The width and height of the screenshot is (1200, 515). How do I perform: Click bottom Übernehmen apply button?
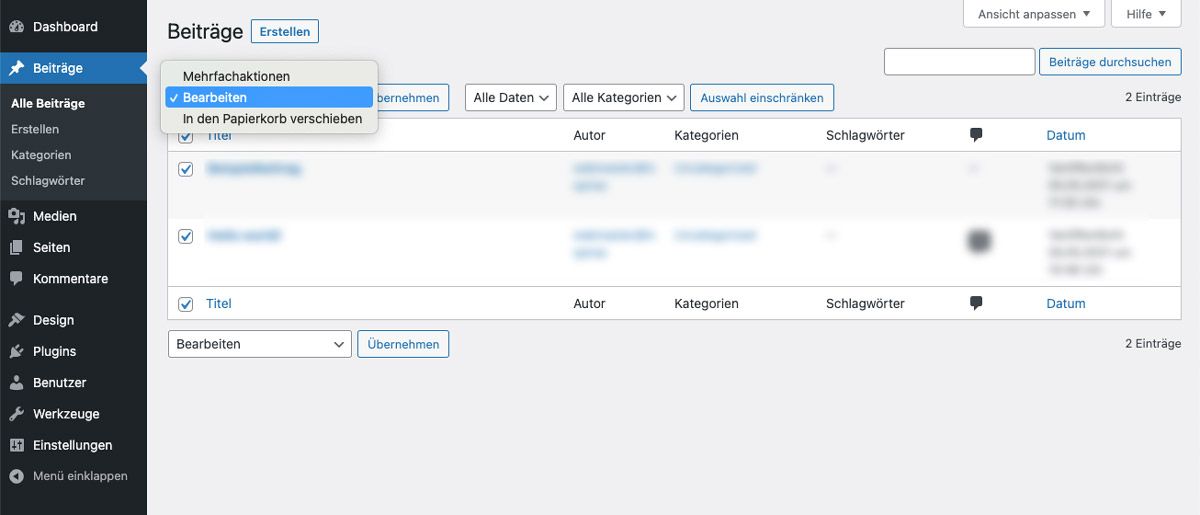pos(403,344)
